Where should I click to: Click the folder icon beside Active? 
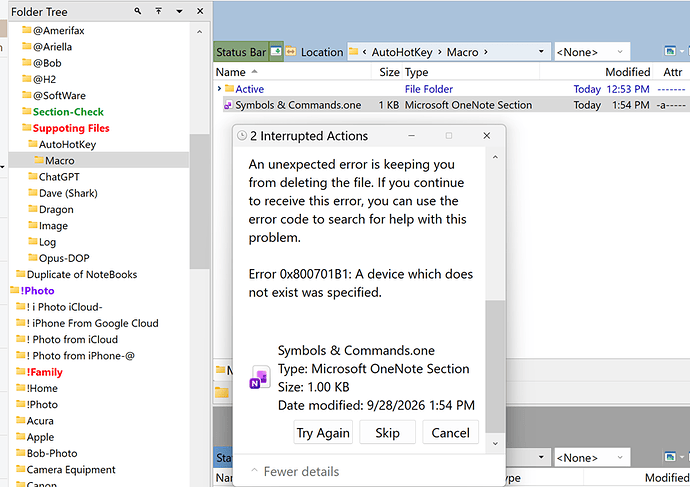pyautogui.click(x=229, y=88)
